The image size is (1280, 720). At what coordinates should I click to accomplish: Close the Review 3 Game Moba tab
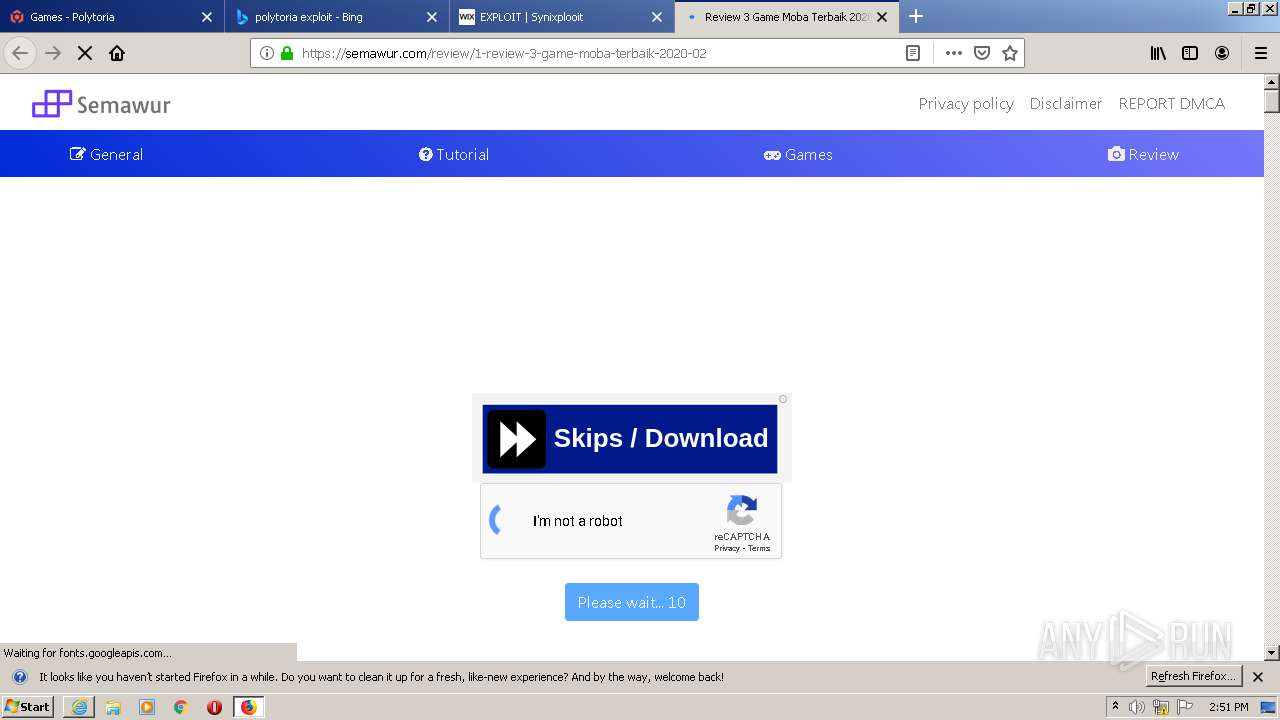(882, 17)
